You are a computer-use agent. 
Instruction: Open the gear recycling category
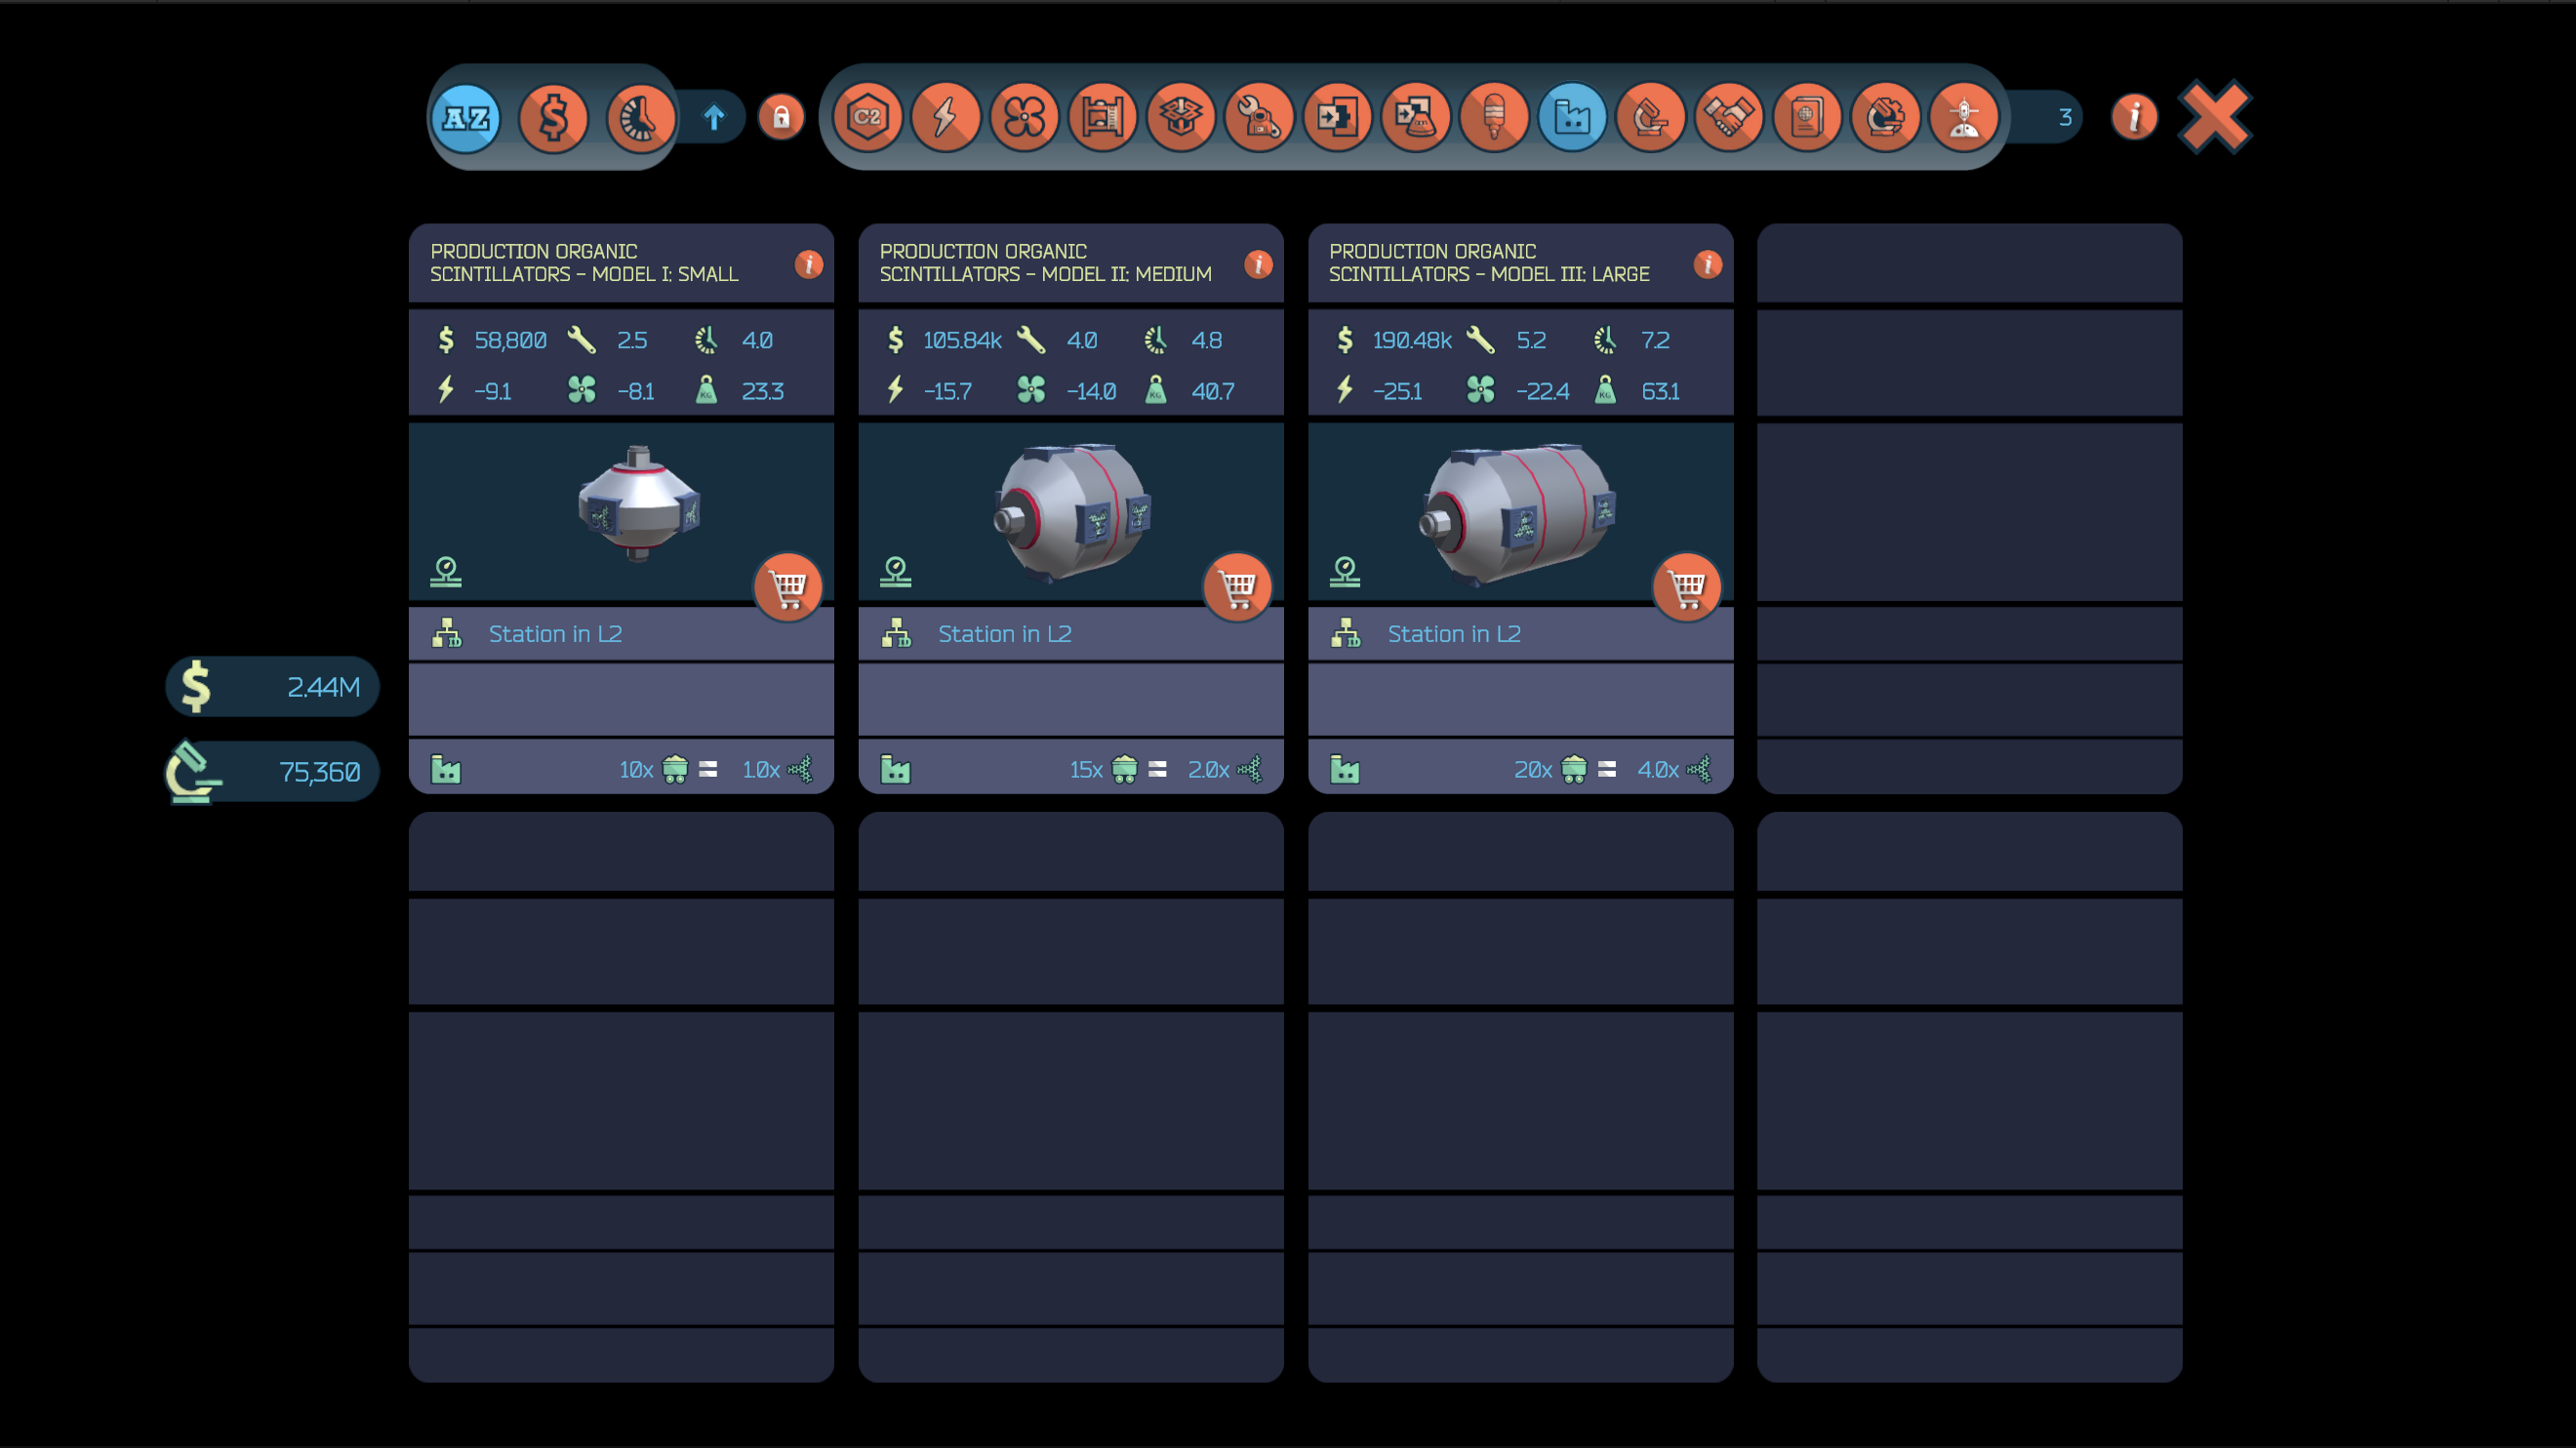pos(1885,117)
